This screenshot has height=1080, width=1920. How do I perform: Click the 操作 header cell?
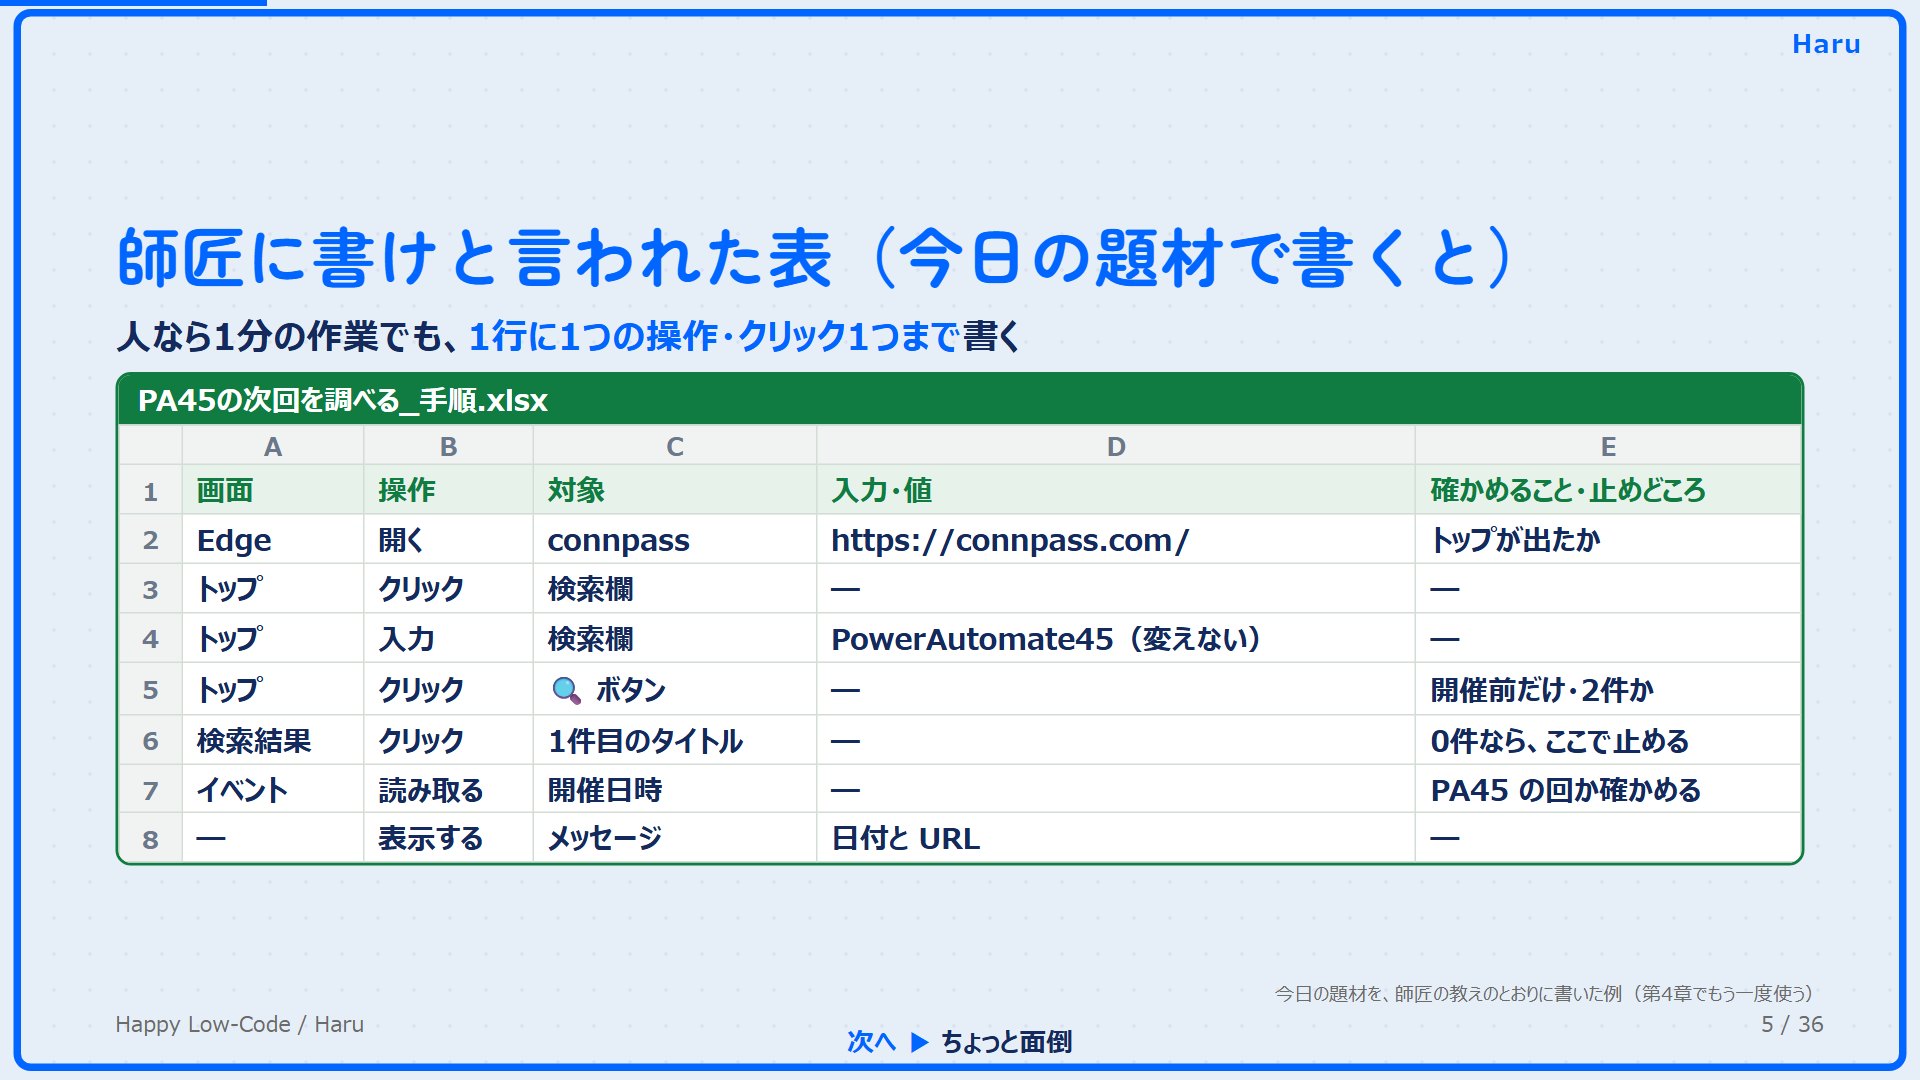(447, 490)
